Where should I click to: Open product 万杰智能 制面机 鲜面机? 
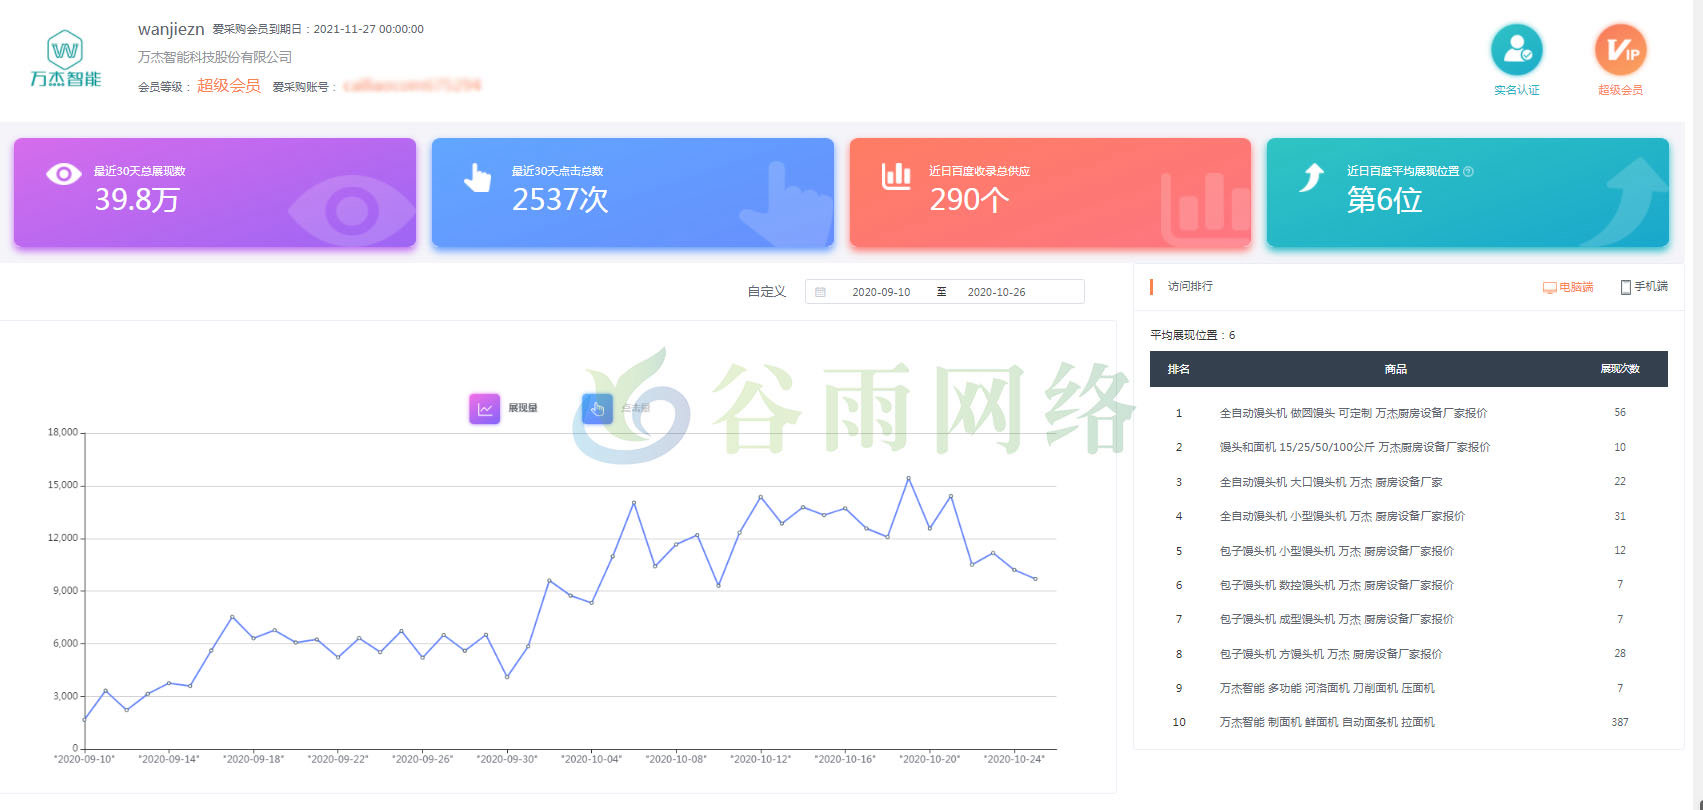(1327, 722)
